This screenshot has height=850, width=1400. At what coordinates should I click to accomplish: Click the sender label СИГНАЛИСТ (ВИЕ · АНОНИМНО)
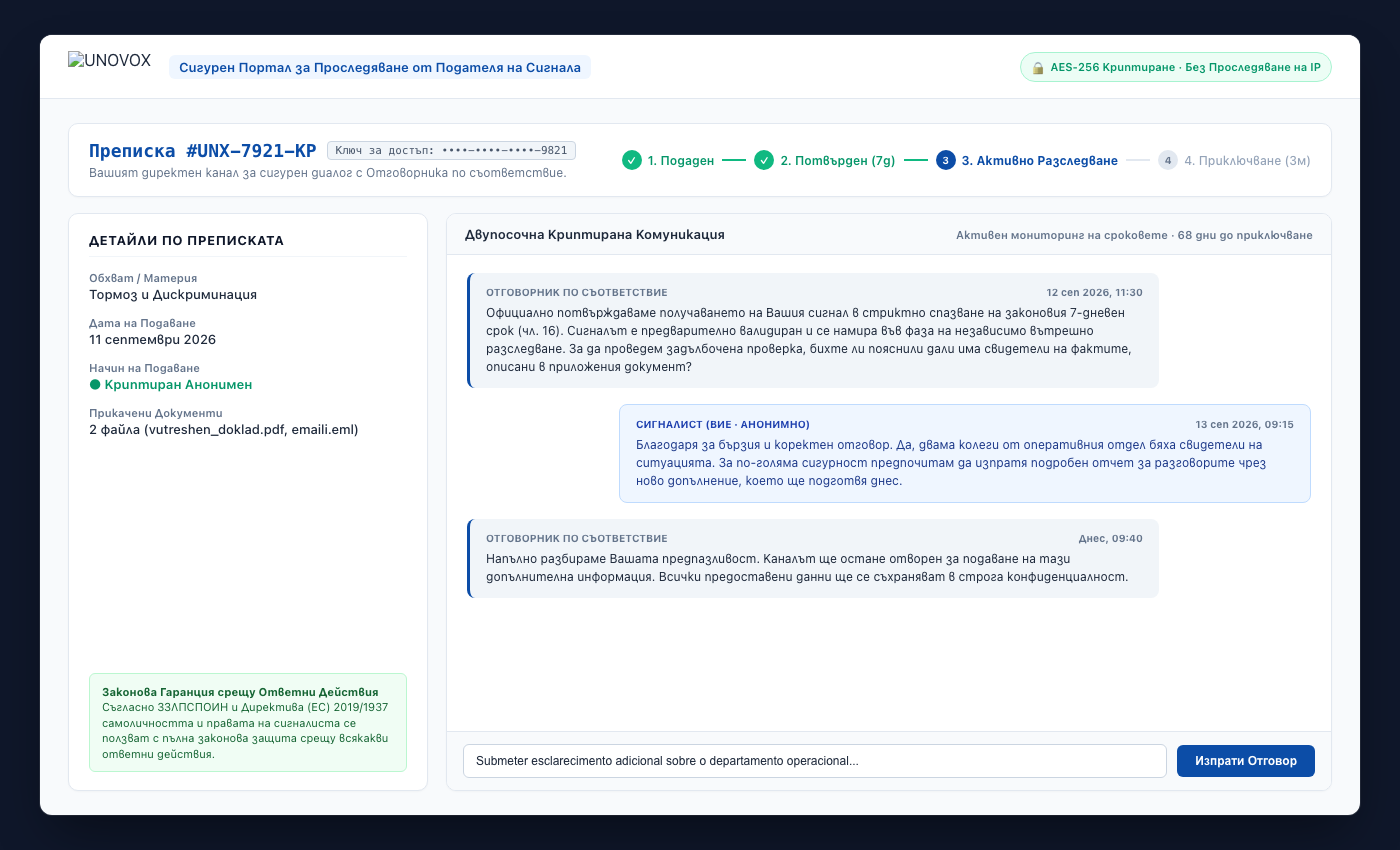coord(723,425)
